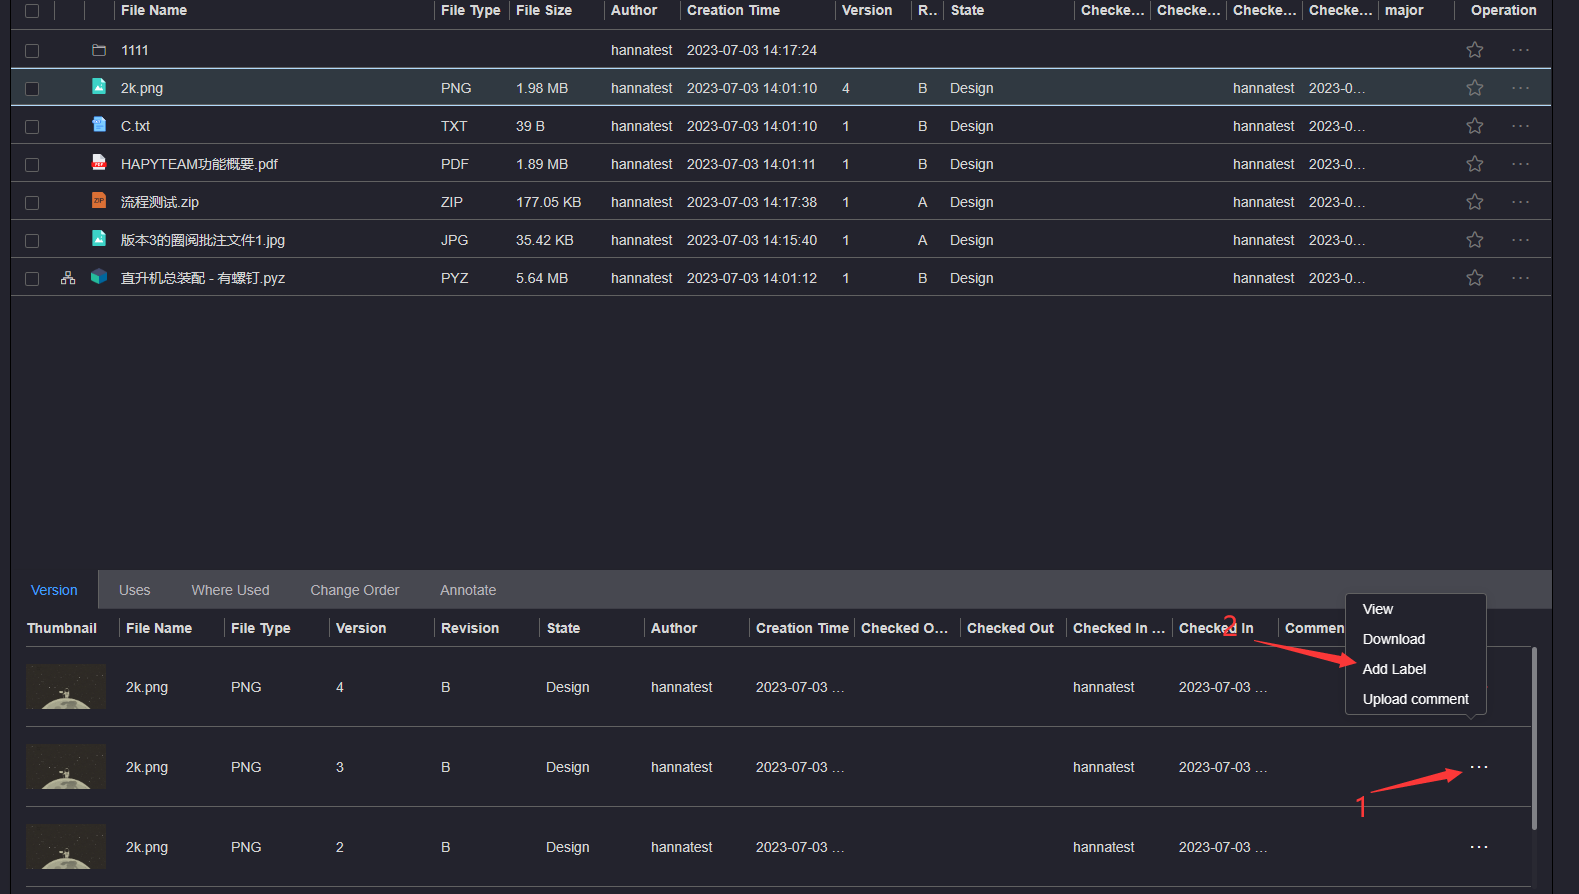
Task: Sort by File Name column header
Action: tap(154, 10)
